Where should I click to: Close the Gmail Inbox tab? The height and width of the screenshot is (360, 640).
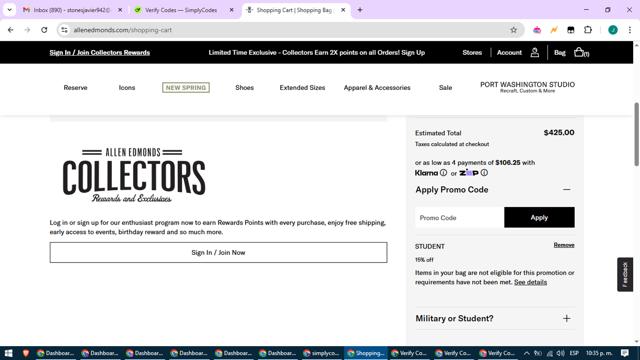point(120,10)
